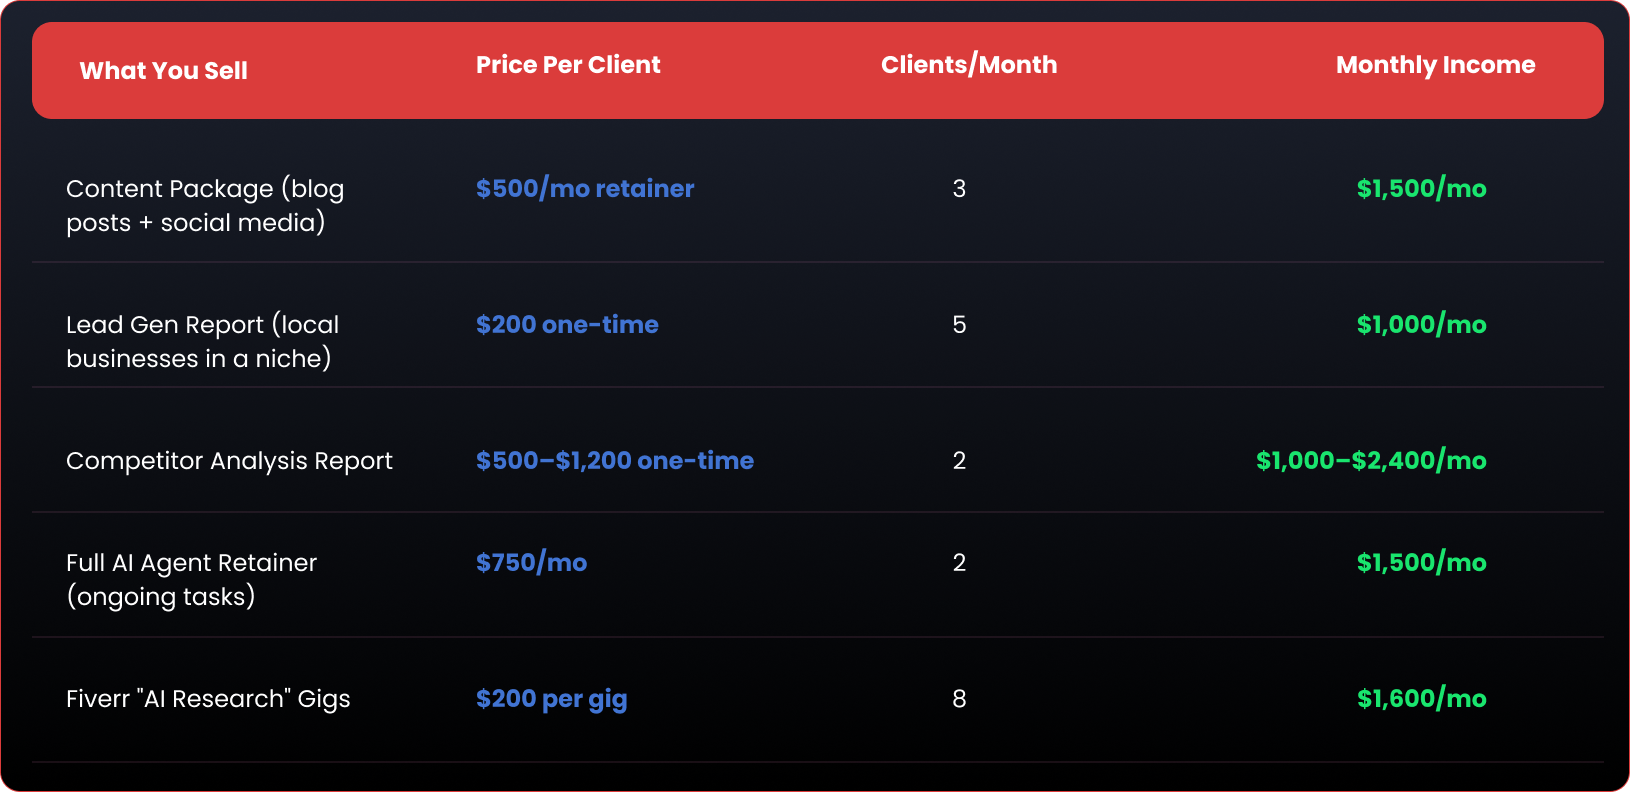Select the "$200 per gig" price
Viewport: 1630px width, 792px height.
(x=551, y=699)
